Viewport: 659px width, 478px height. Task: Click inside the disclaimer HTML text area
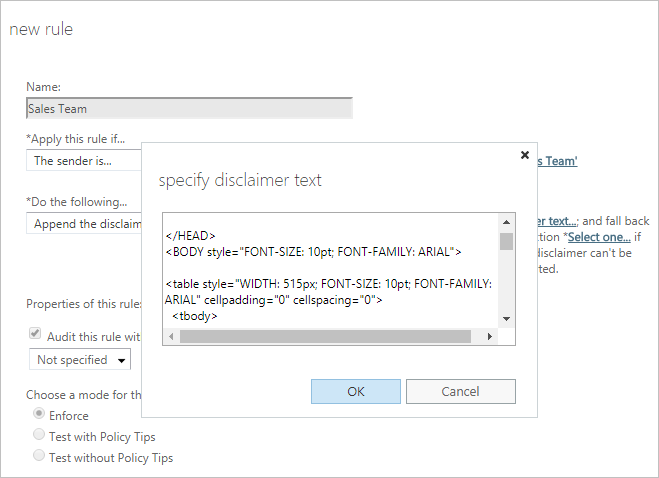[x=331, y=271]
